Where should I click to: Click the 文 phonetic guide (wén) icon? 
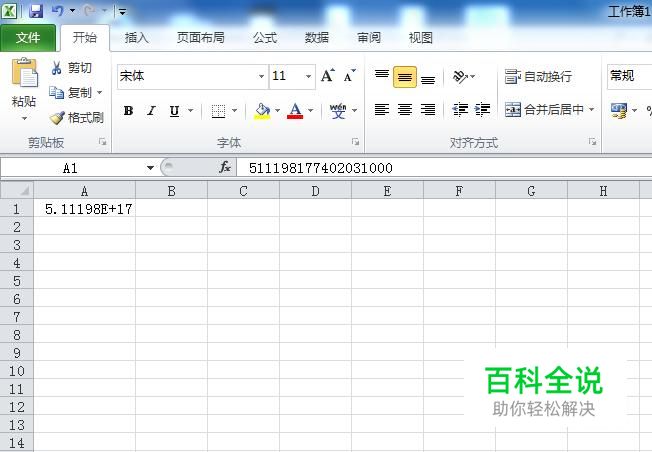338,111
